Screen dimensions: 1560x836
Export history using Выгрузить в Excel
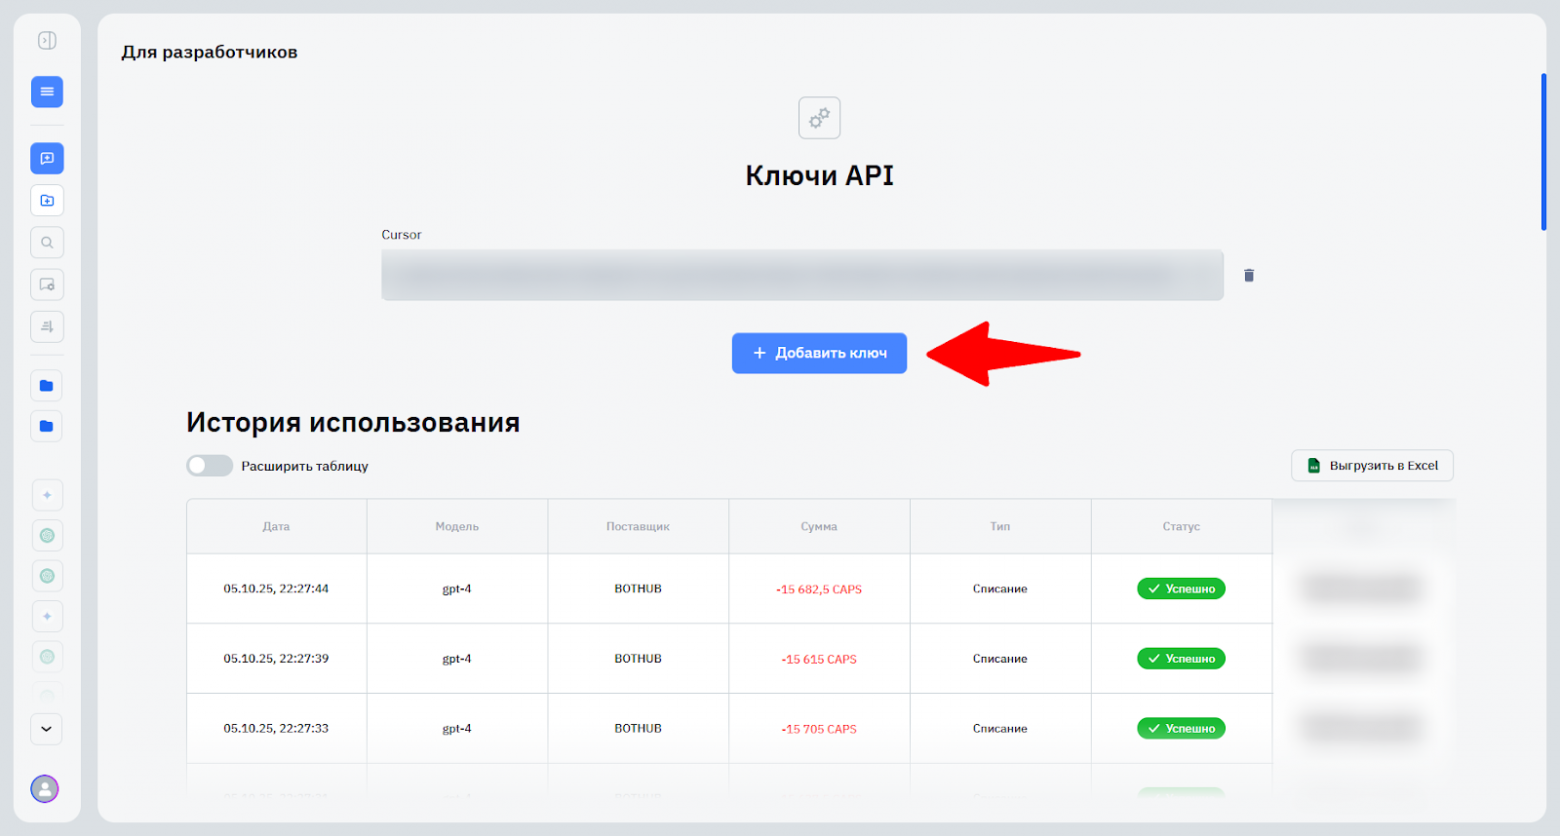coord(1371,465)
